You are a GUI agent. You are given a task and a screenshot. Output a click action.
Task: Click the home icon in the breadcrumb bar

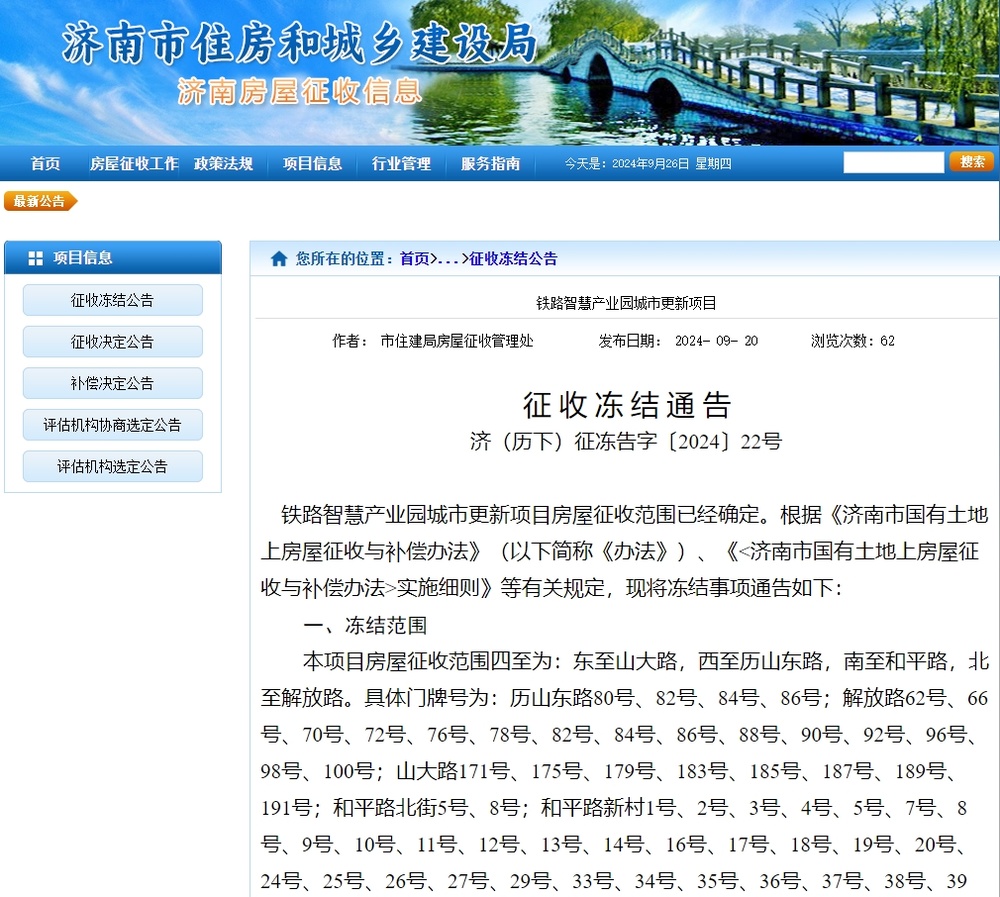279,258
